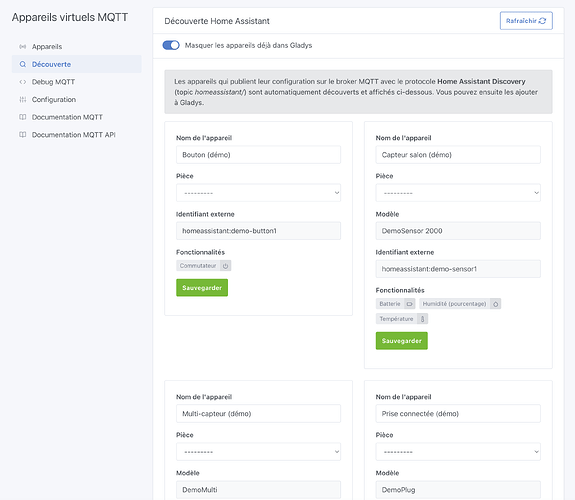Click the magnifier icon beside Découverte
This screenshot has width=575, height=500.
coord(23,64)
